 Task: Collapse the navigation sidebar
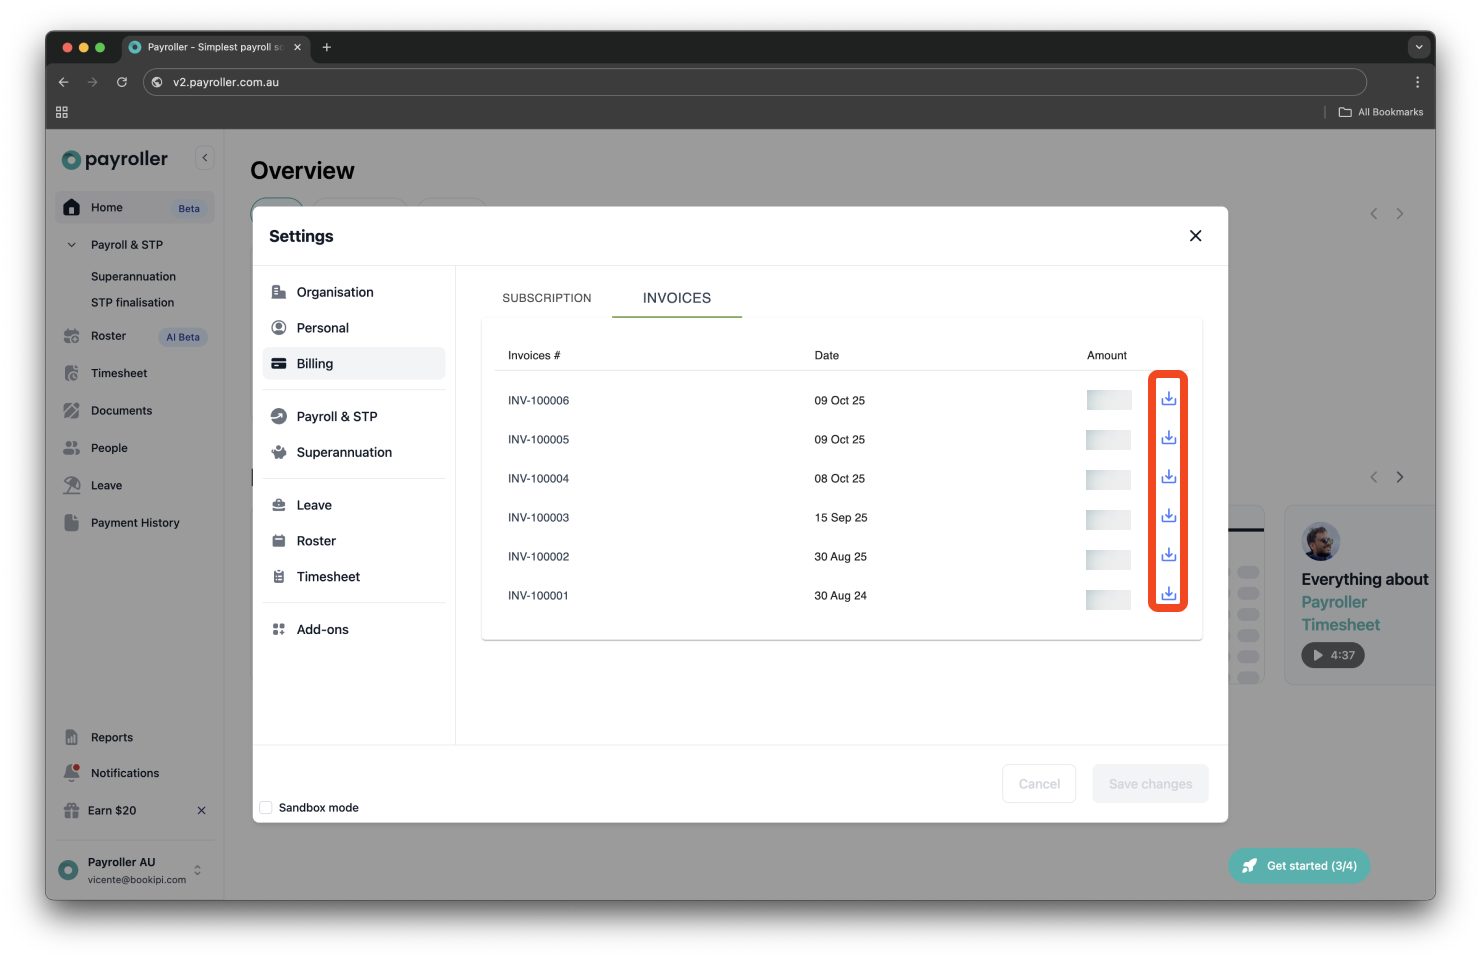pos(204,157)
